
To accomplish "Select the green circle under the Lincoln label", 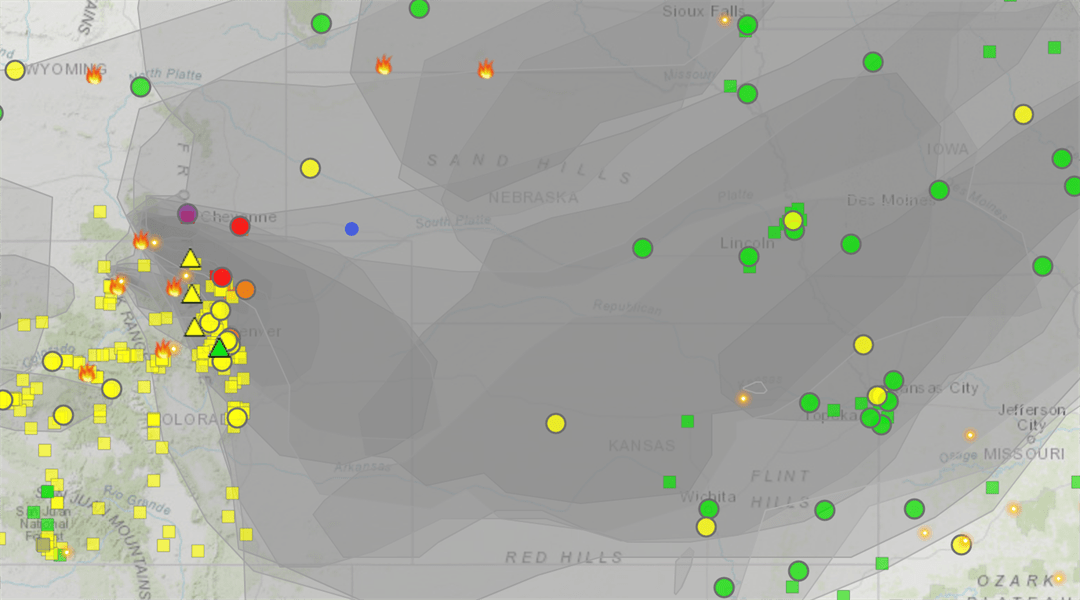I will coord(749,257).
